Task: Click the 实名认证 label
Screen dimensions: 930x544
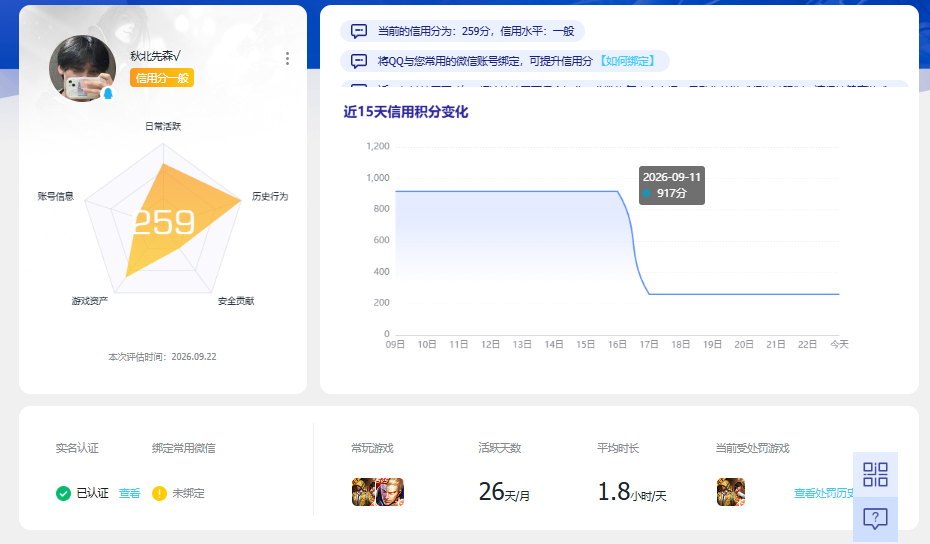Action: [77, 448]
